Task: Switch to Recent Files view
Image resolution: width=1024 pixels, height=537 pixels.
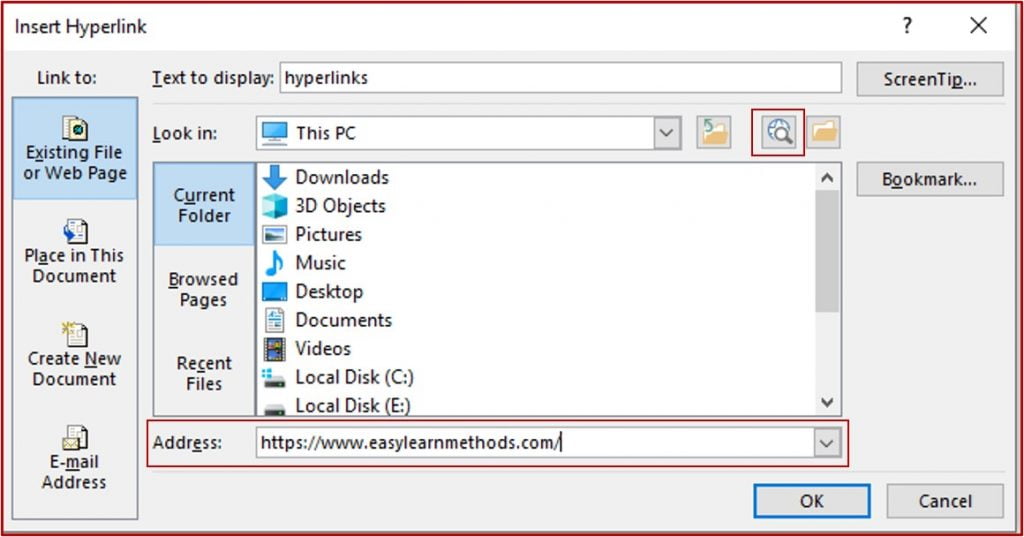Action: (x=204, y=373)
